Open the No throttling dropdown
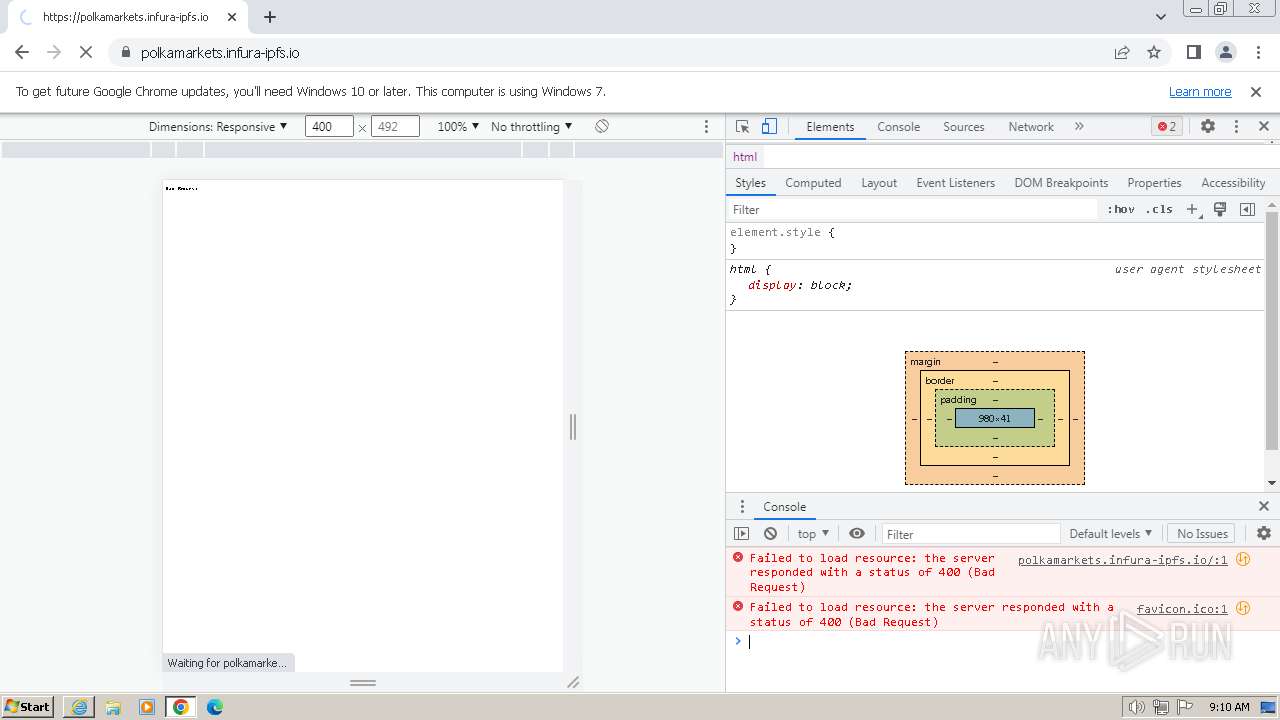Image resolution: width=1280 pixels, height=720 pixels. 532,127
